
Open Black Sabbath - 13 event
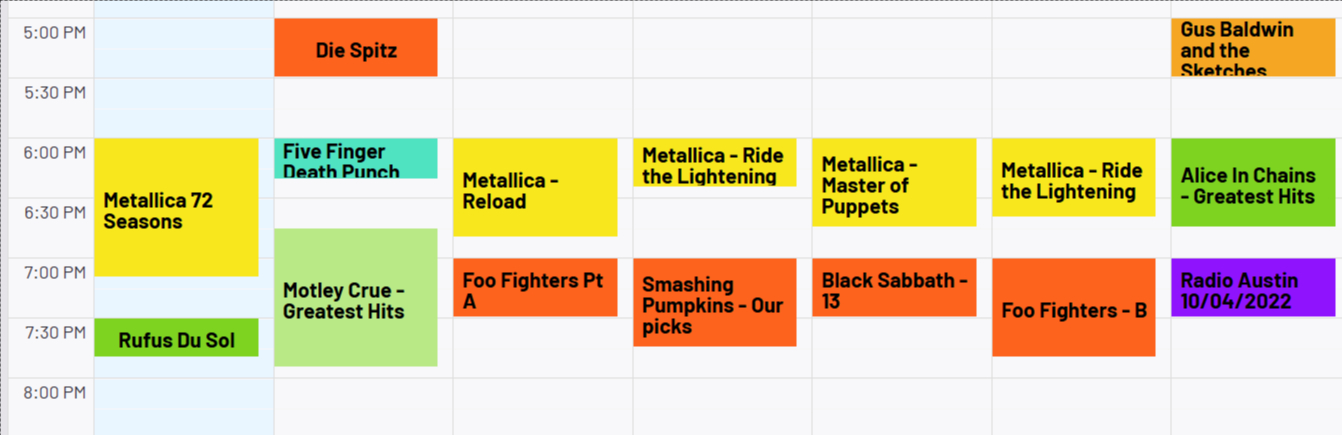coord(894,288)
